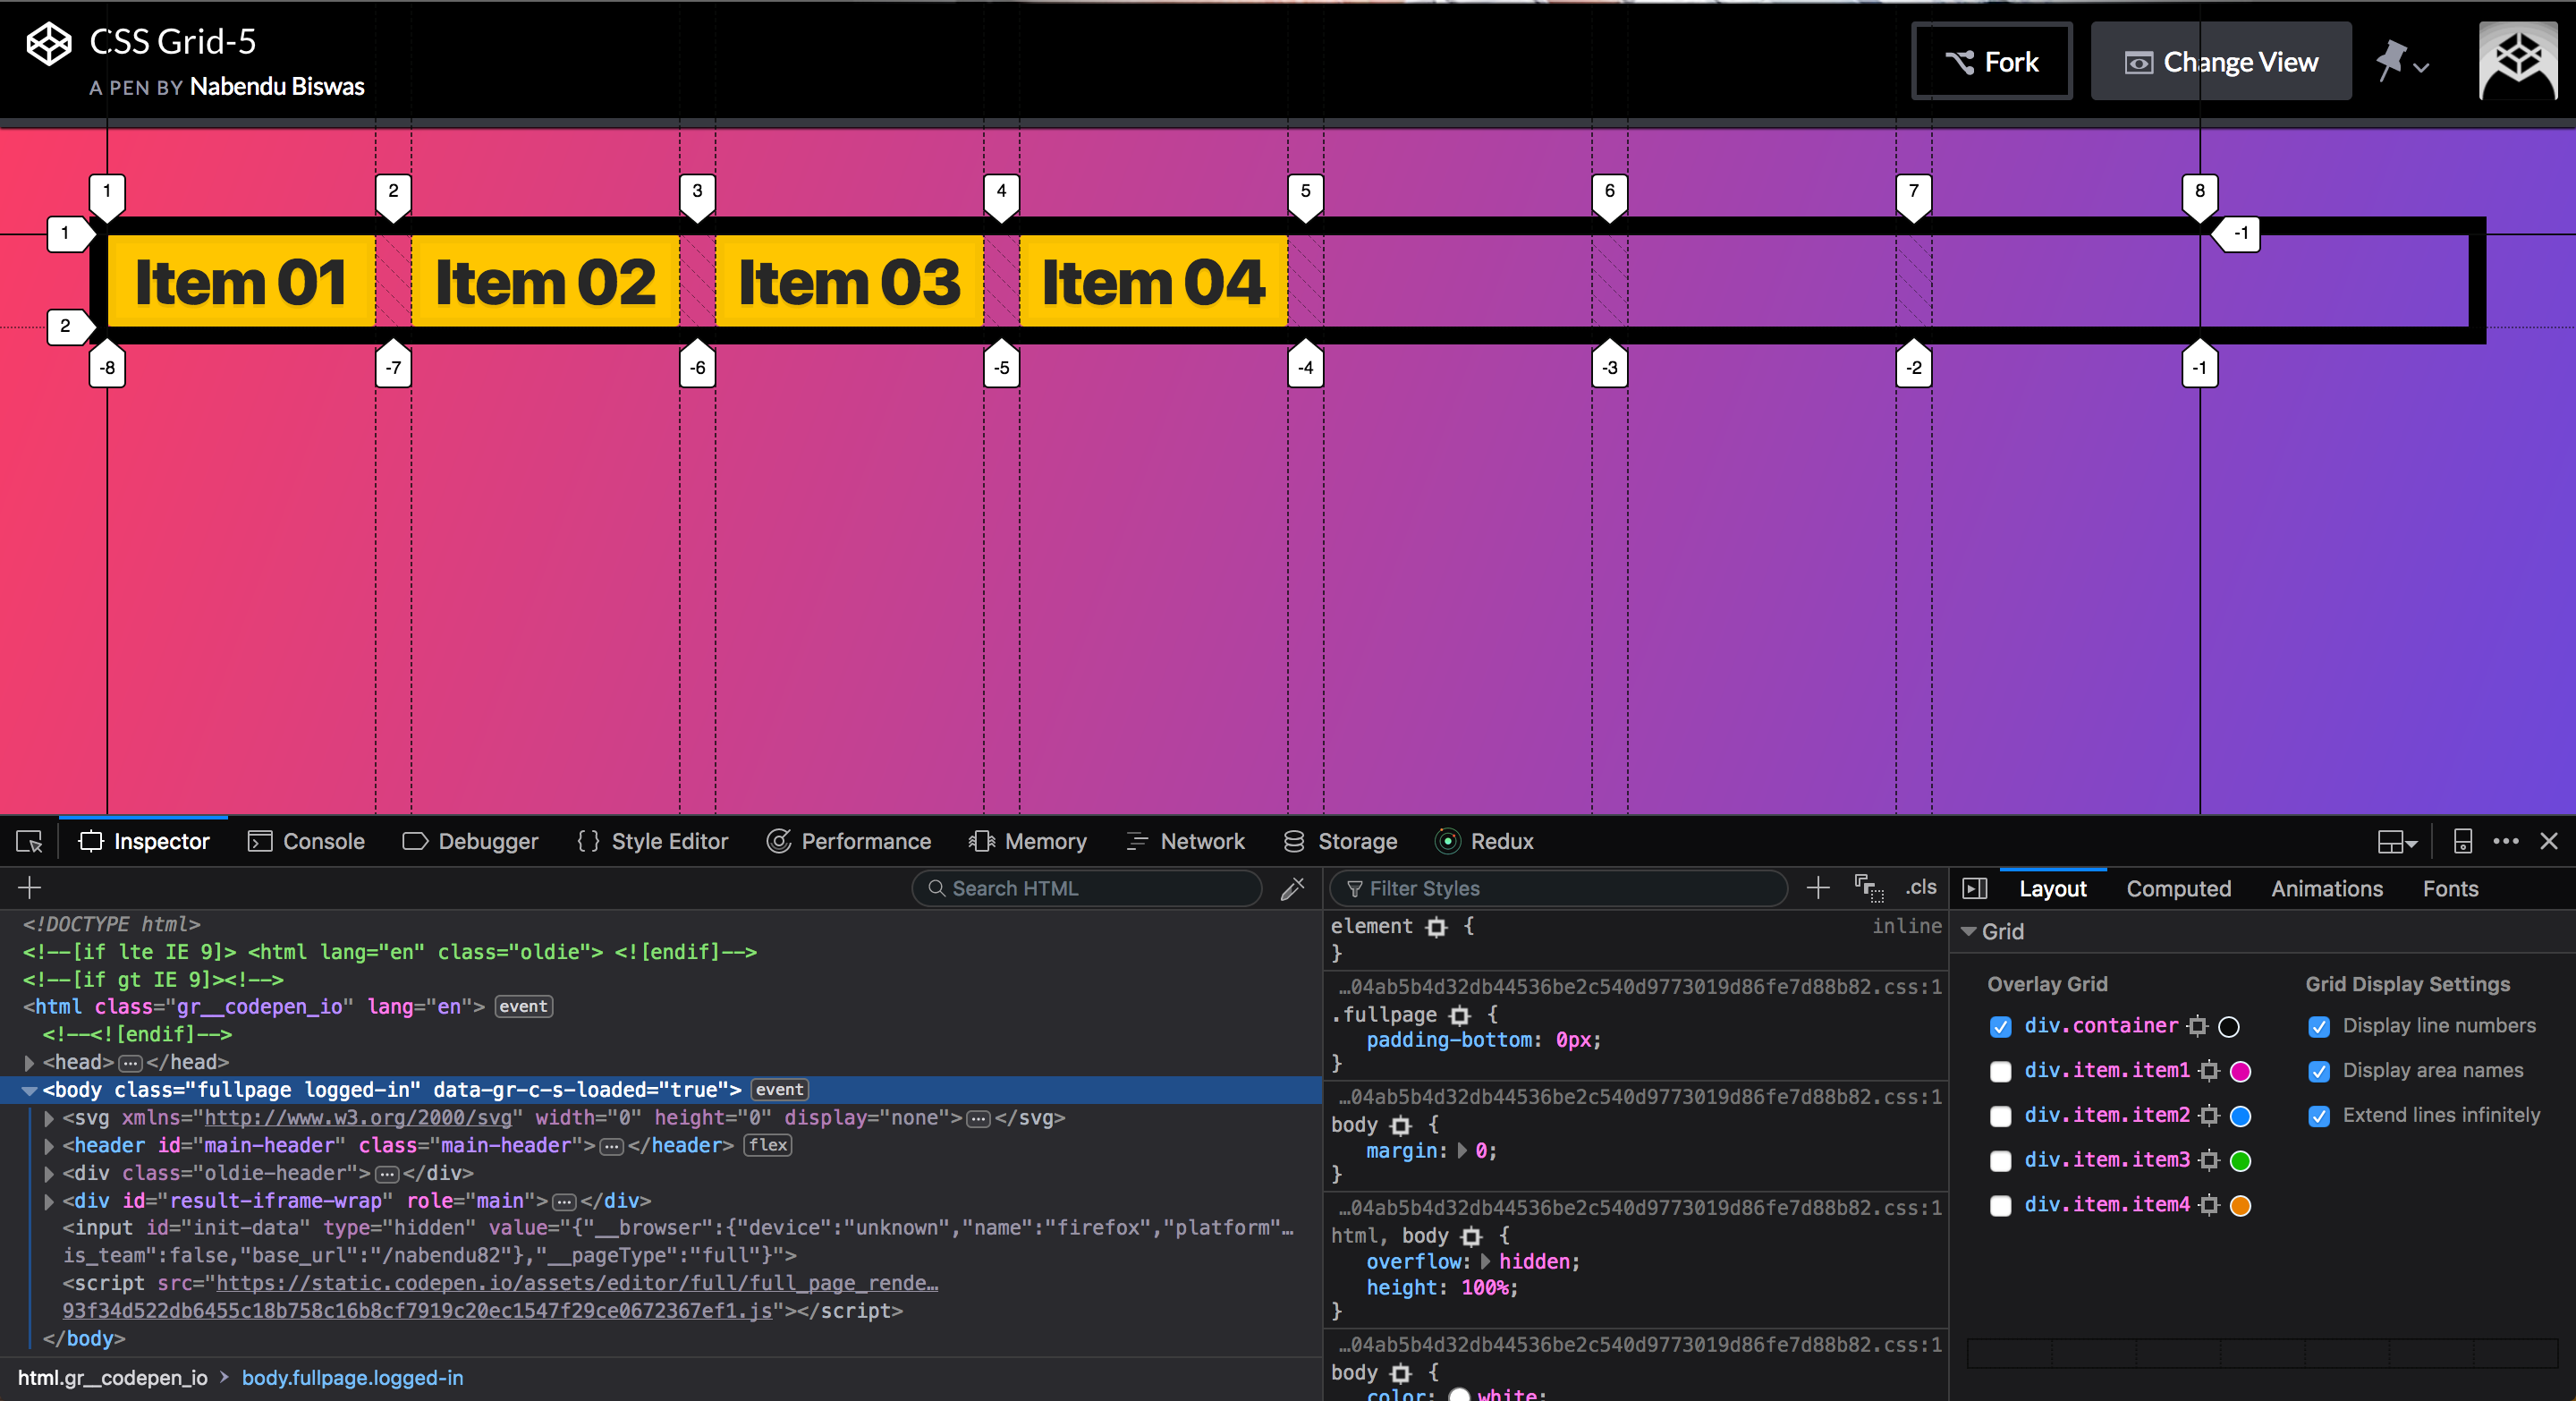The height and width of the screenshot is (1401, 2576).
Task: Check the div.item.item1 overlay checkbox
Action: 2000,1072
